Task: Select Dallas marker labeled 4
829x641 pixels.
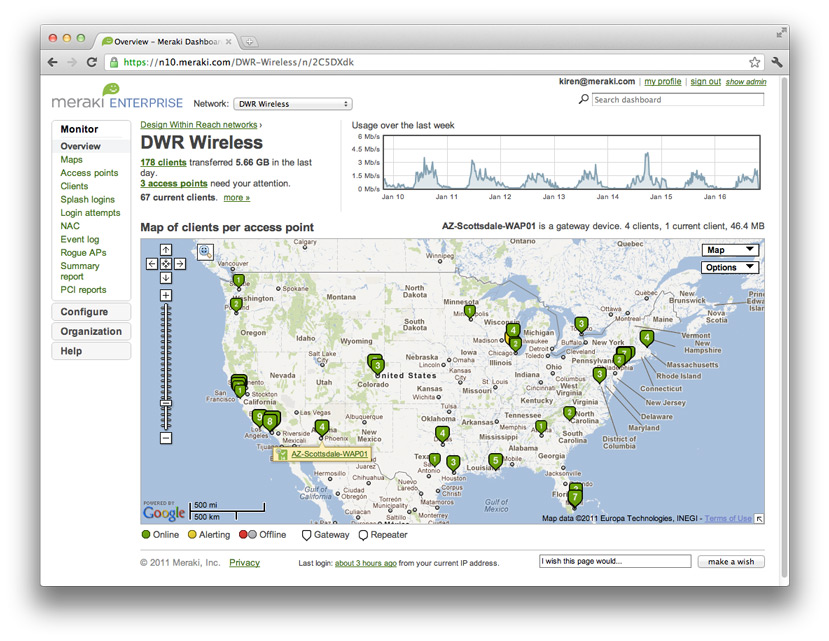Action: (443, 434)
